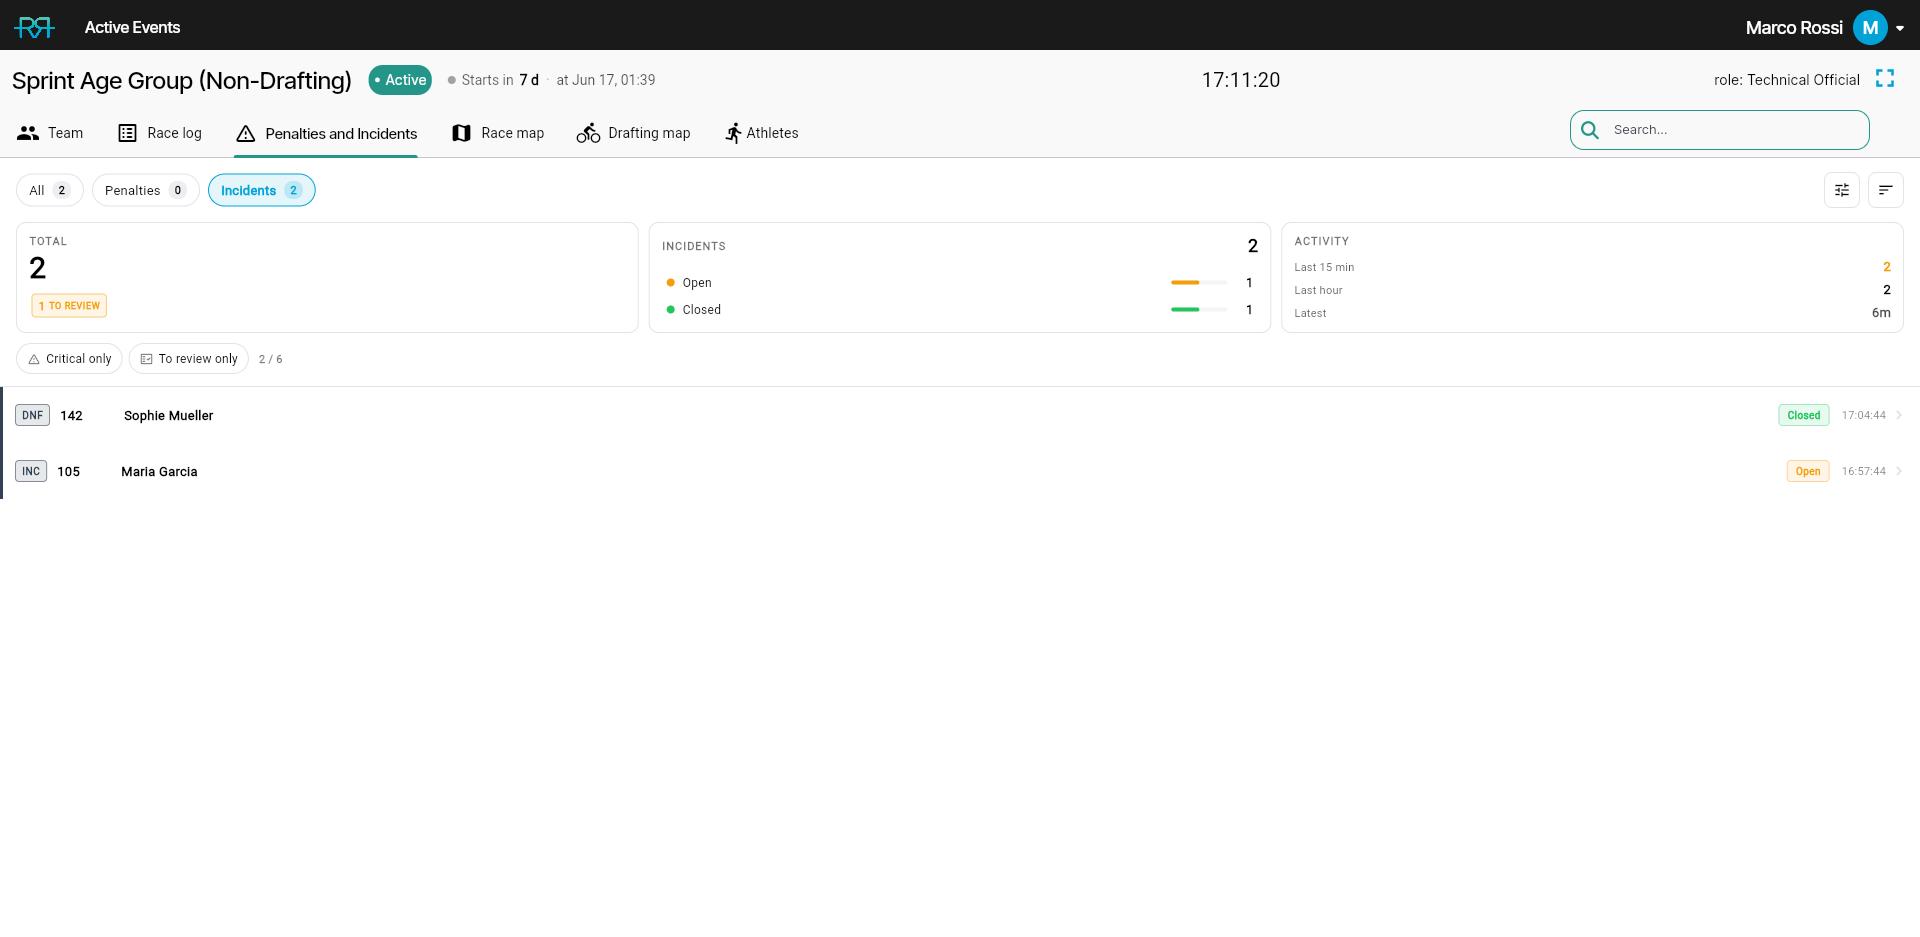Click the role: Technical Official label
Image resolution: width=1920 pixels, height=937 pixels.
pyautogui.click(x=1787, y=80)
